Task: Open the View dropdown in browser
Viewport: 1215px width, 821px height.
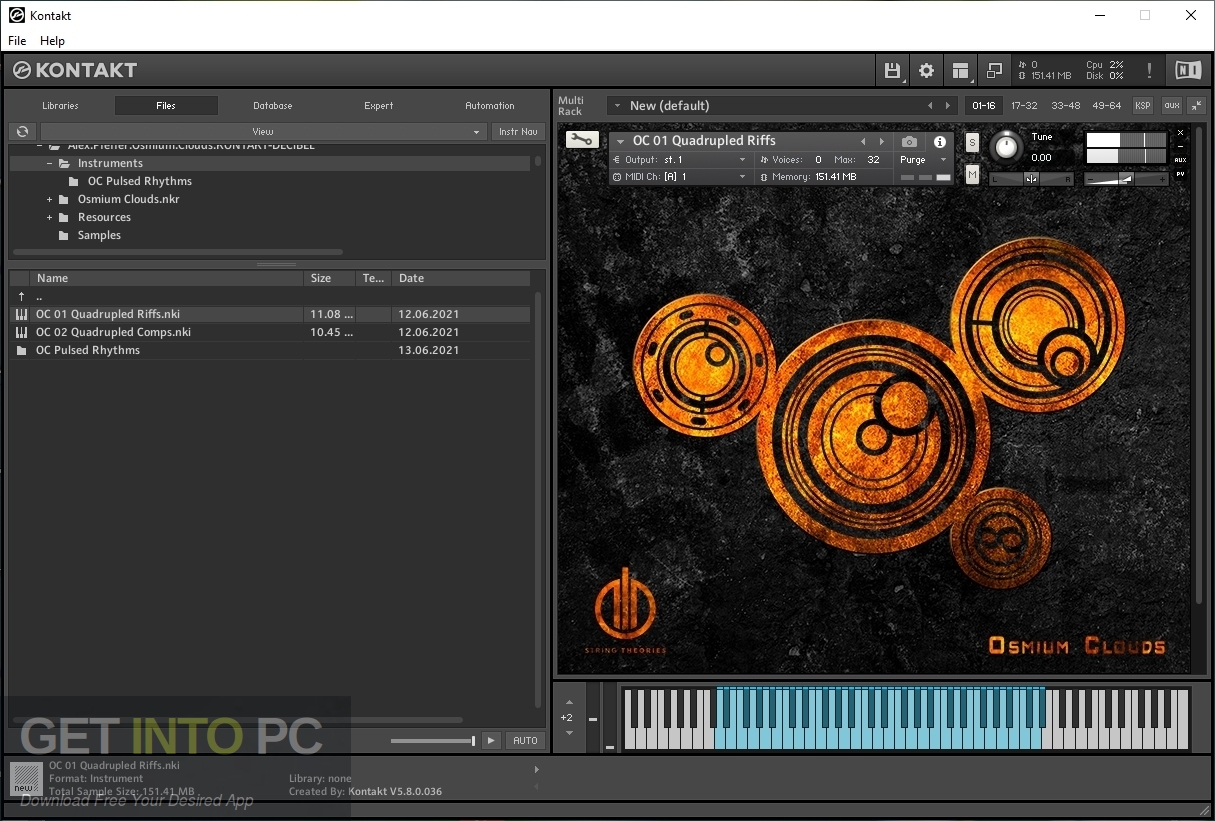Action: (263, 131)
